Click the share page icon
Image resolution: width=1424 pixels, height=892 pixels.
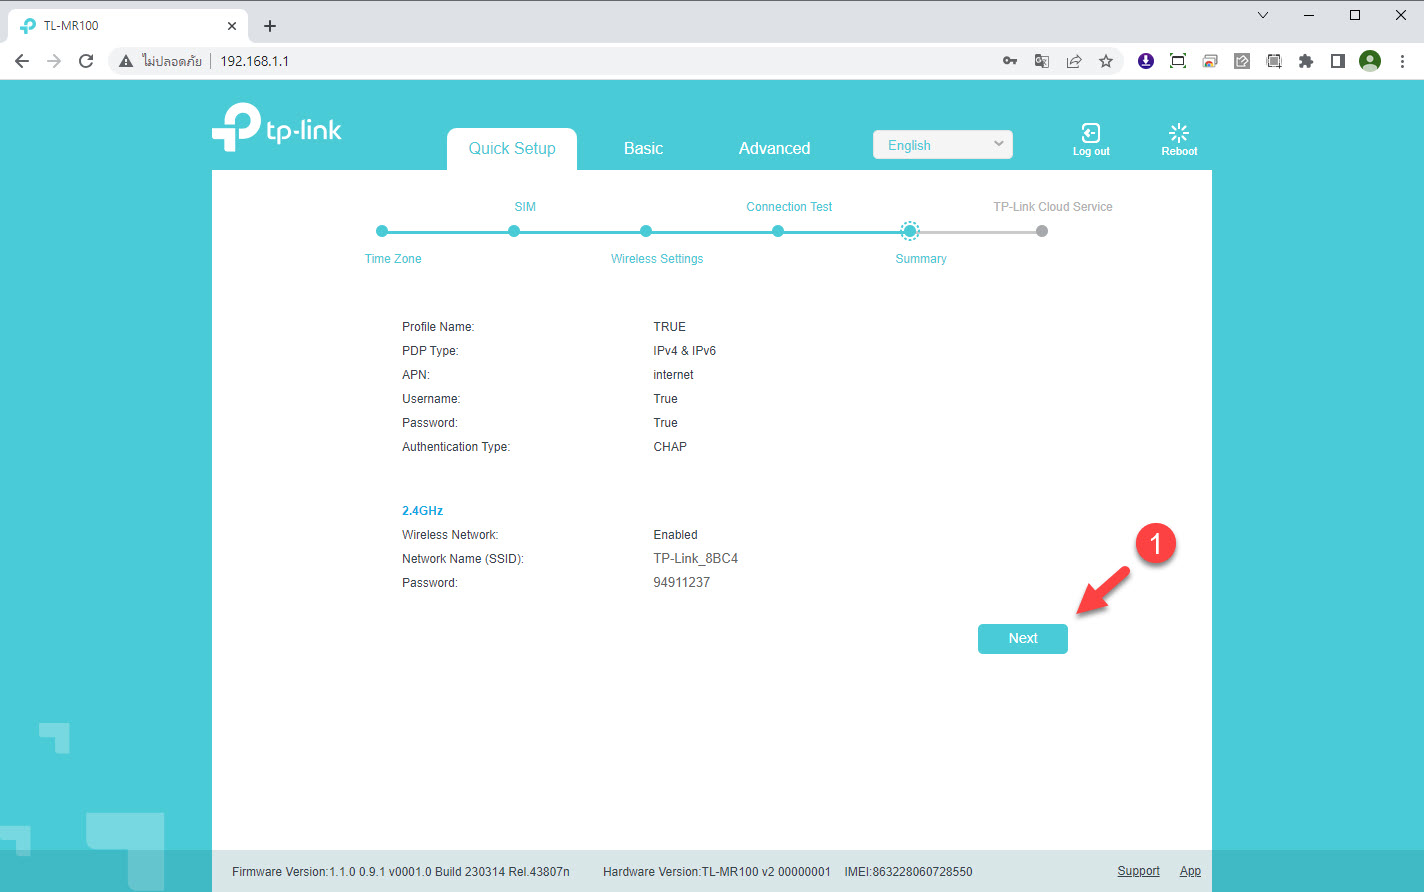coord(1074,61)
